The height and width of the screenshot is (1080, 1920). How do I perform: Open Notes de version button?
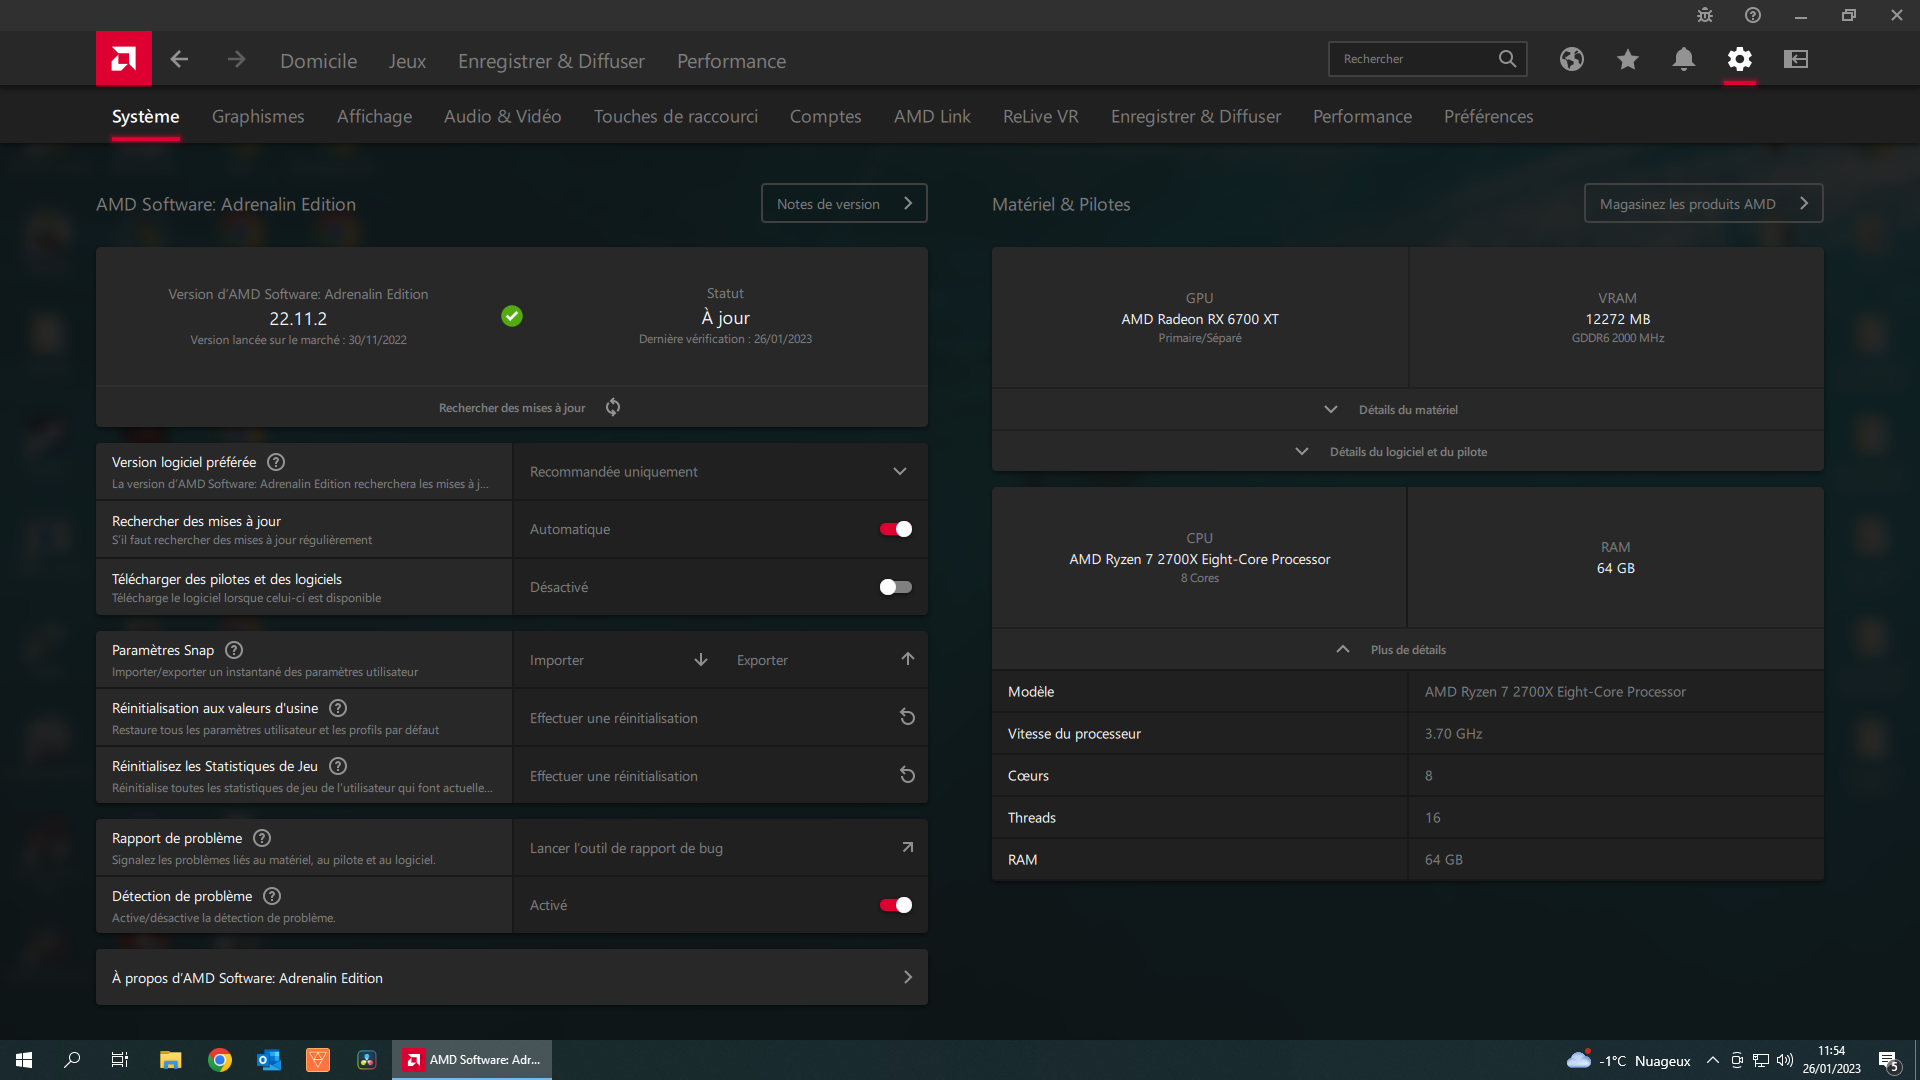pos(844,203)
